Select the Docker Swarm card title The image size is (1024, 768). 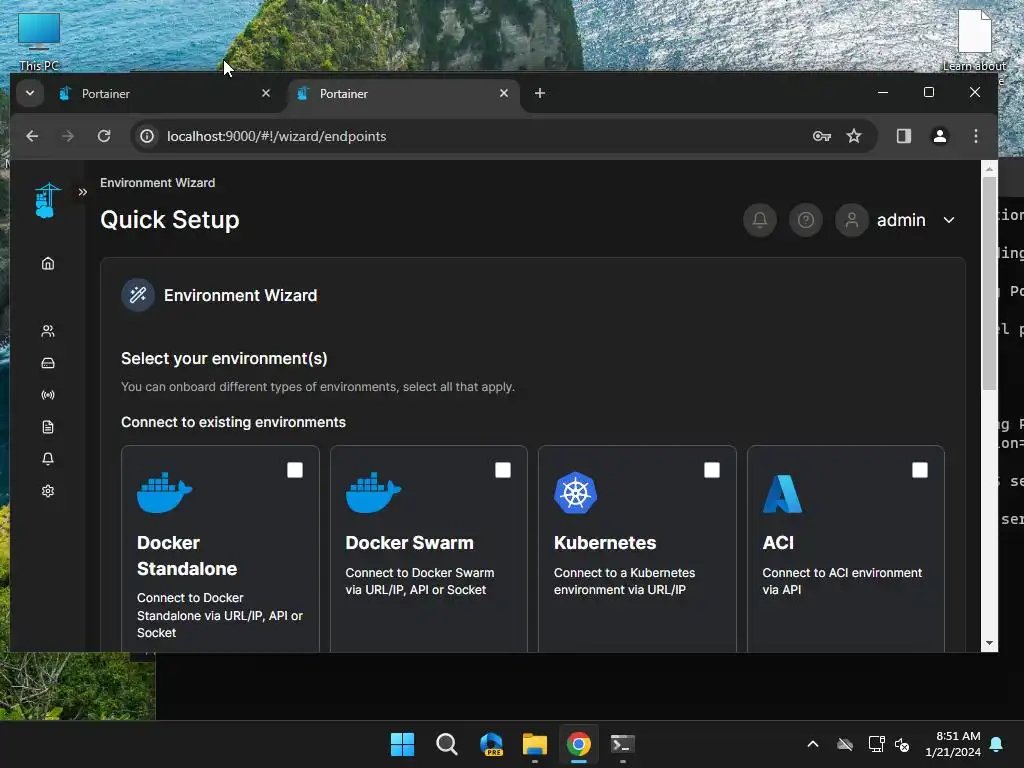[409, 543]
